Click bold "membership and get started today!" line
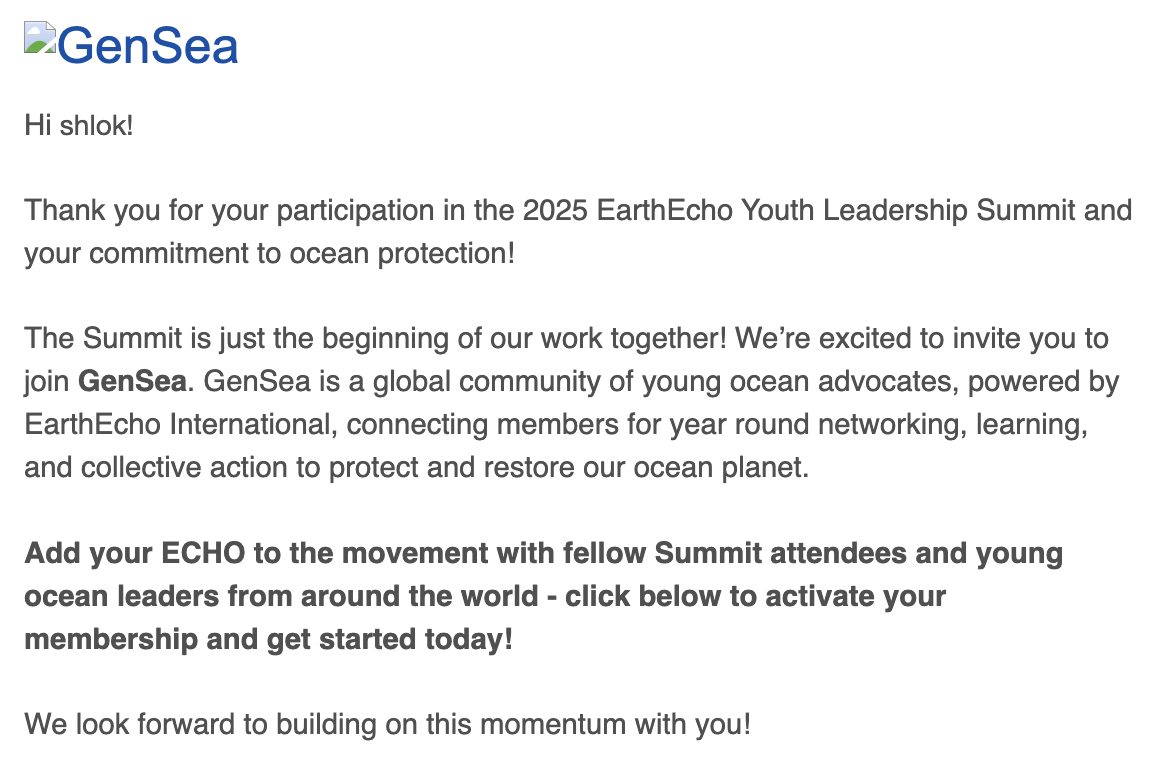The image size is (1164, 774). click(x=268, y=639)
